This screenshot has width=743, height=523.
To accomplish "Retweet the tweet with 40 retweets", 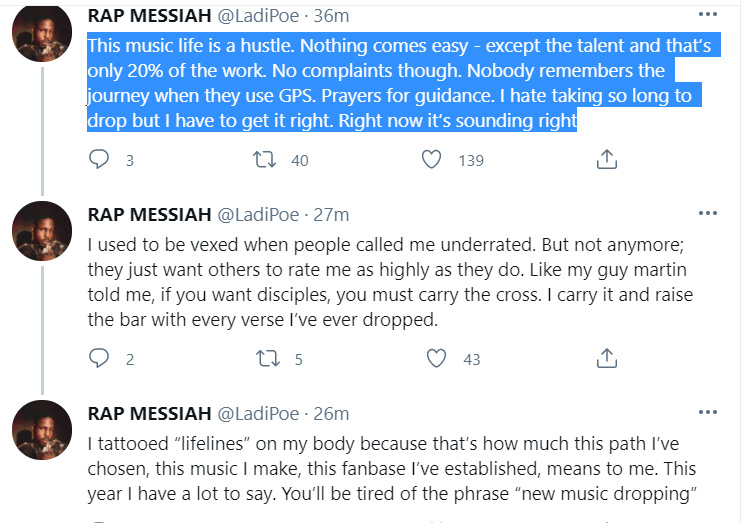I will 267,159.
